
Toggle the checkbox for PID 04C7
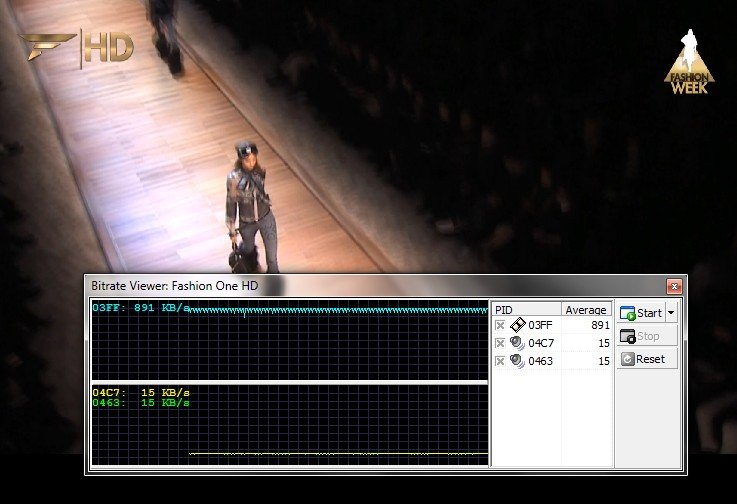[x=500, y=343]
